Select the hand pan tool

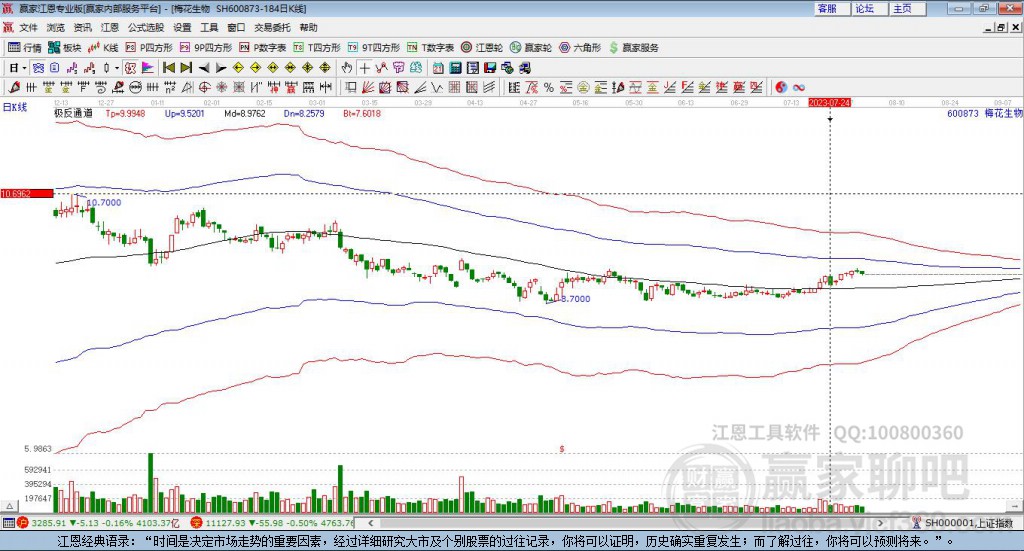[x=347, y=68]
